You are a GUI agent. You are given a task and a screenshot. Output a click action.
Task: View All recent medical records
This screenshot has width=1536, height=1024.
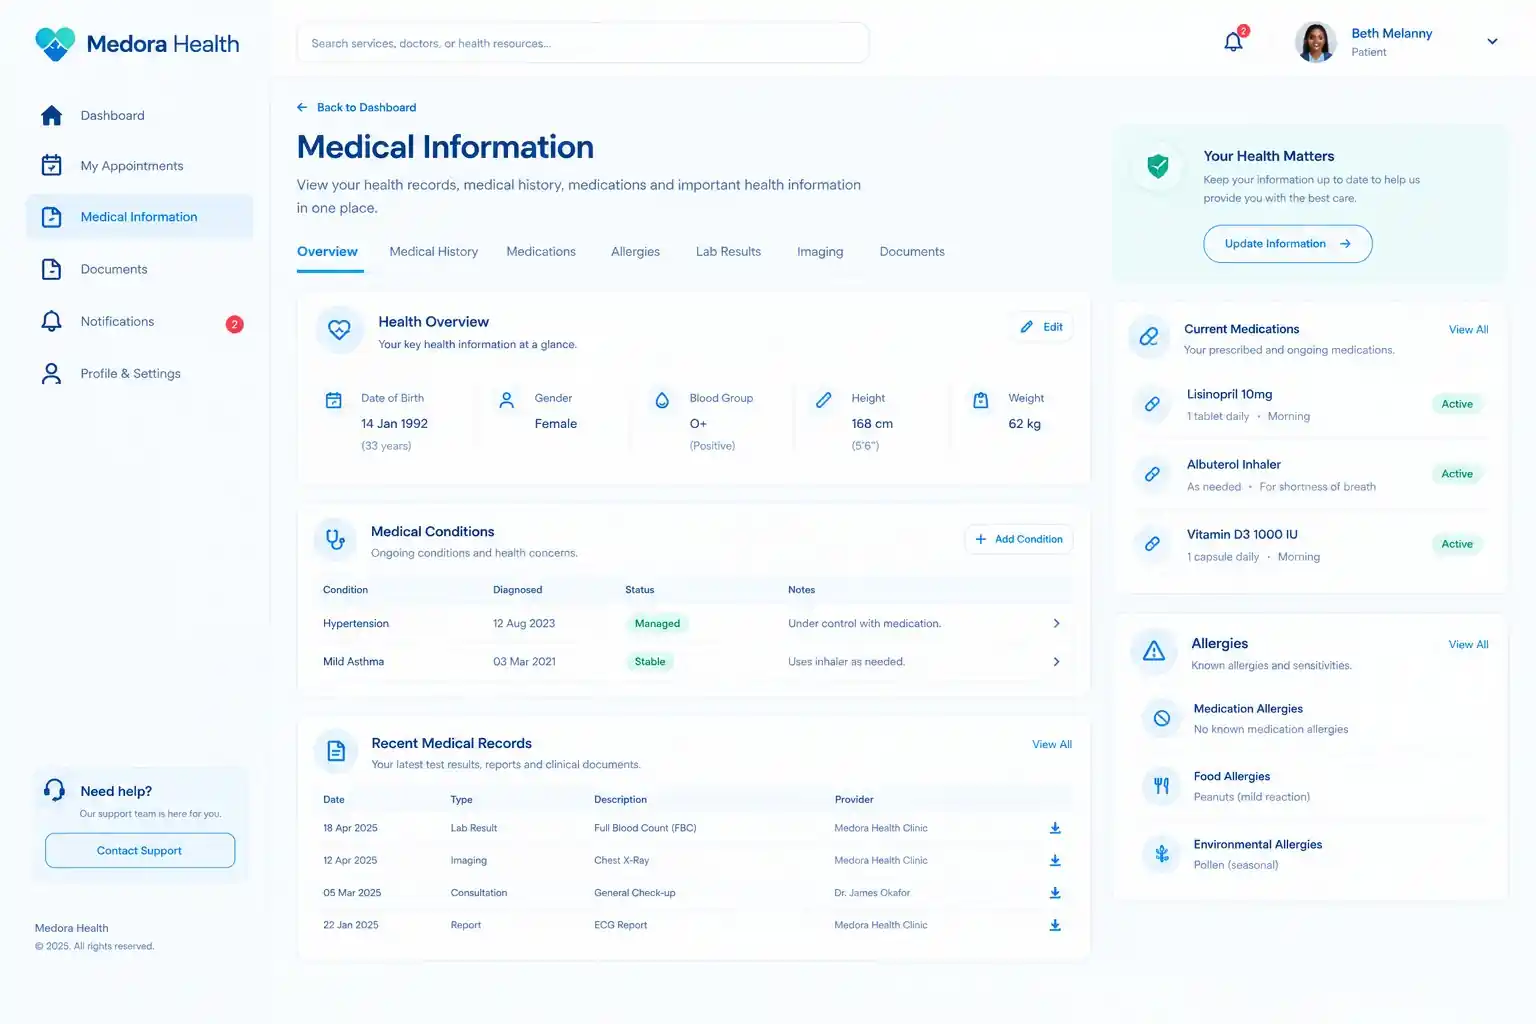click(1052, 745)
